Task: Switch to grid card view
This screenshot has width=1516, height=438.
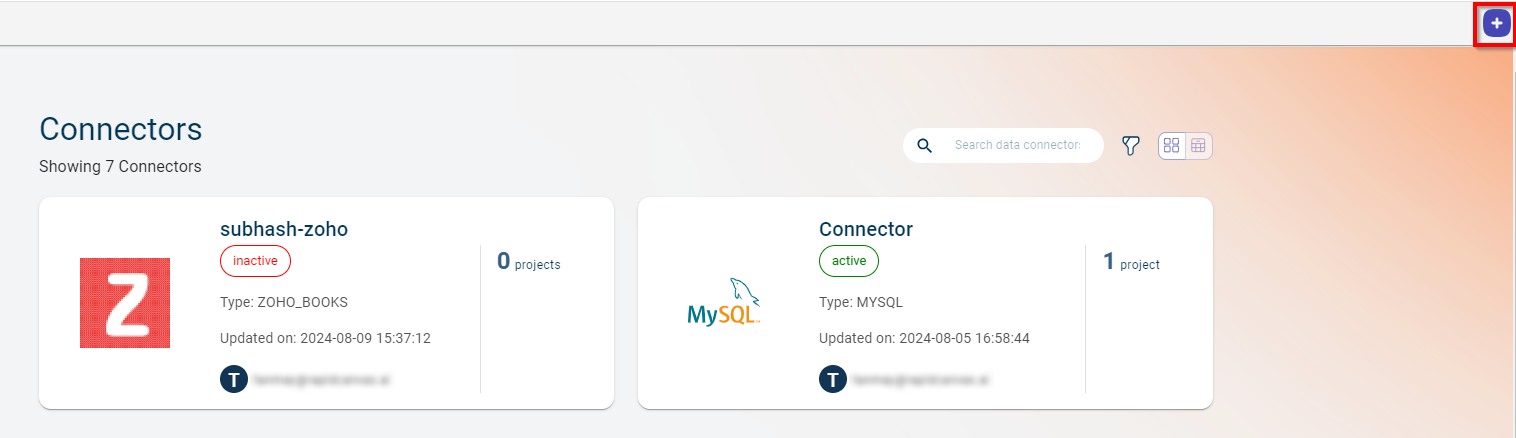Action: [1172, 146]
